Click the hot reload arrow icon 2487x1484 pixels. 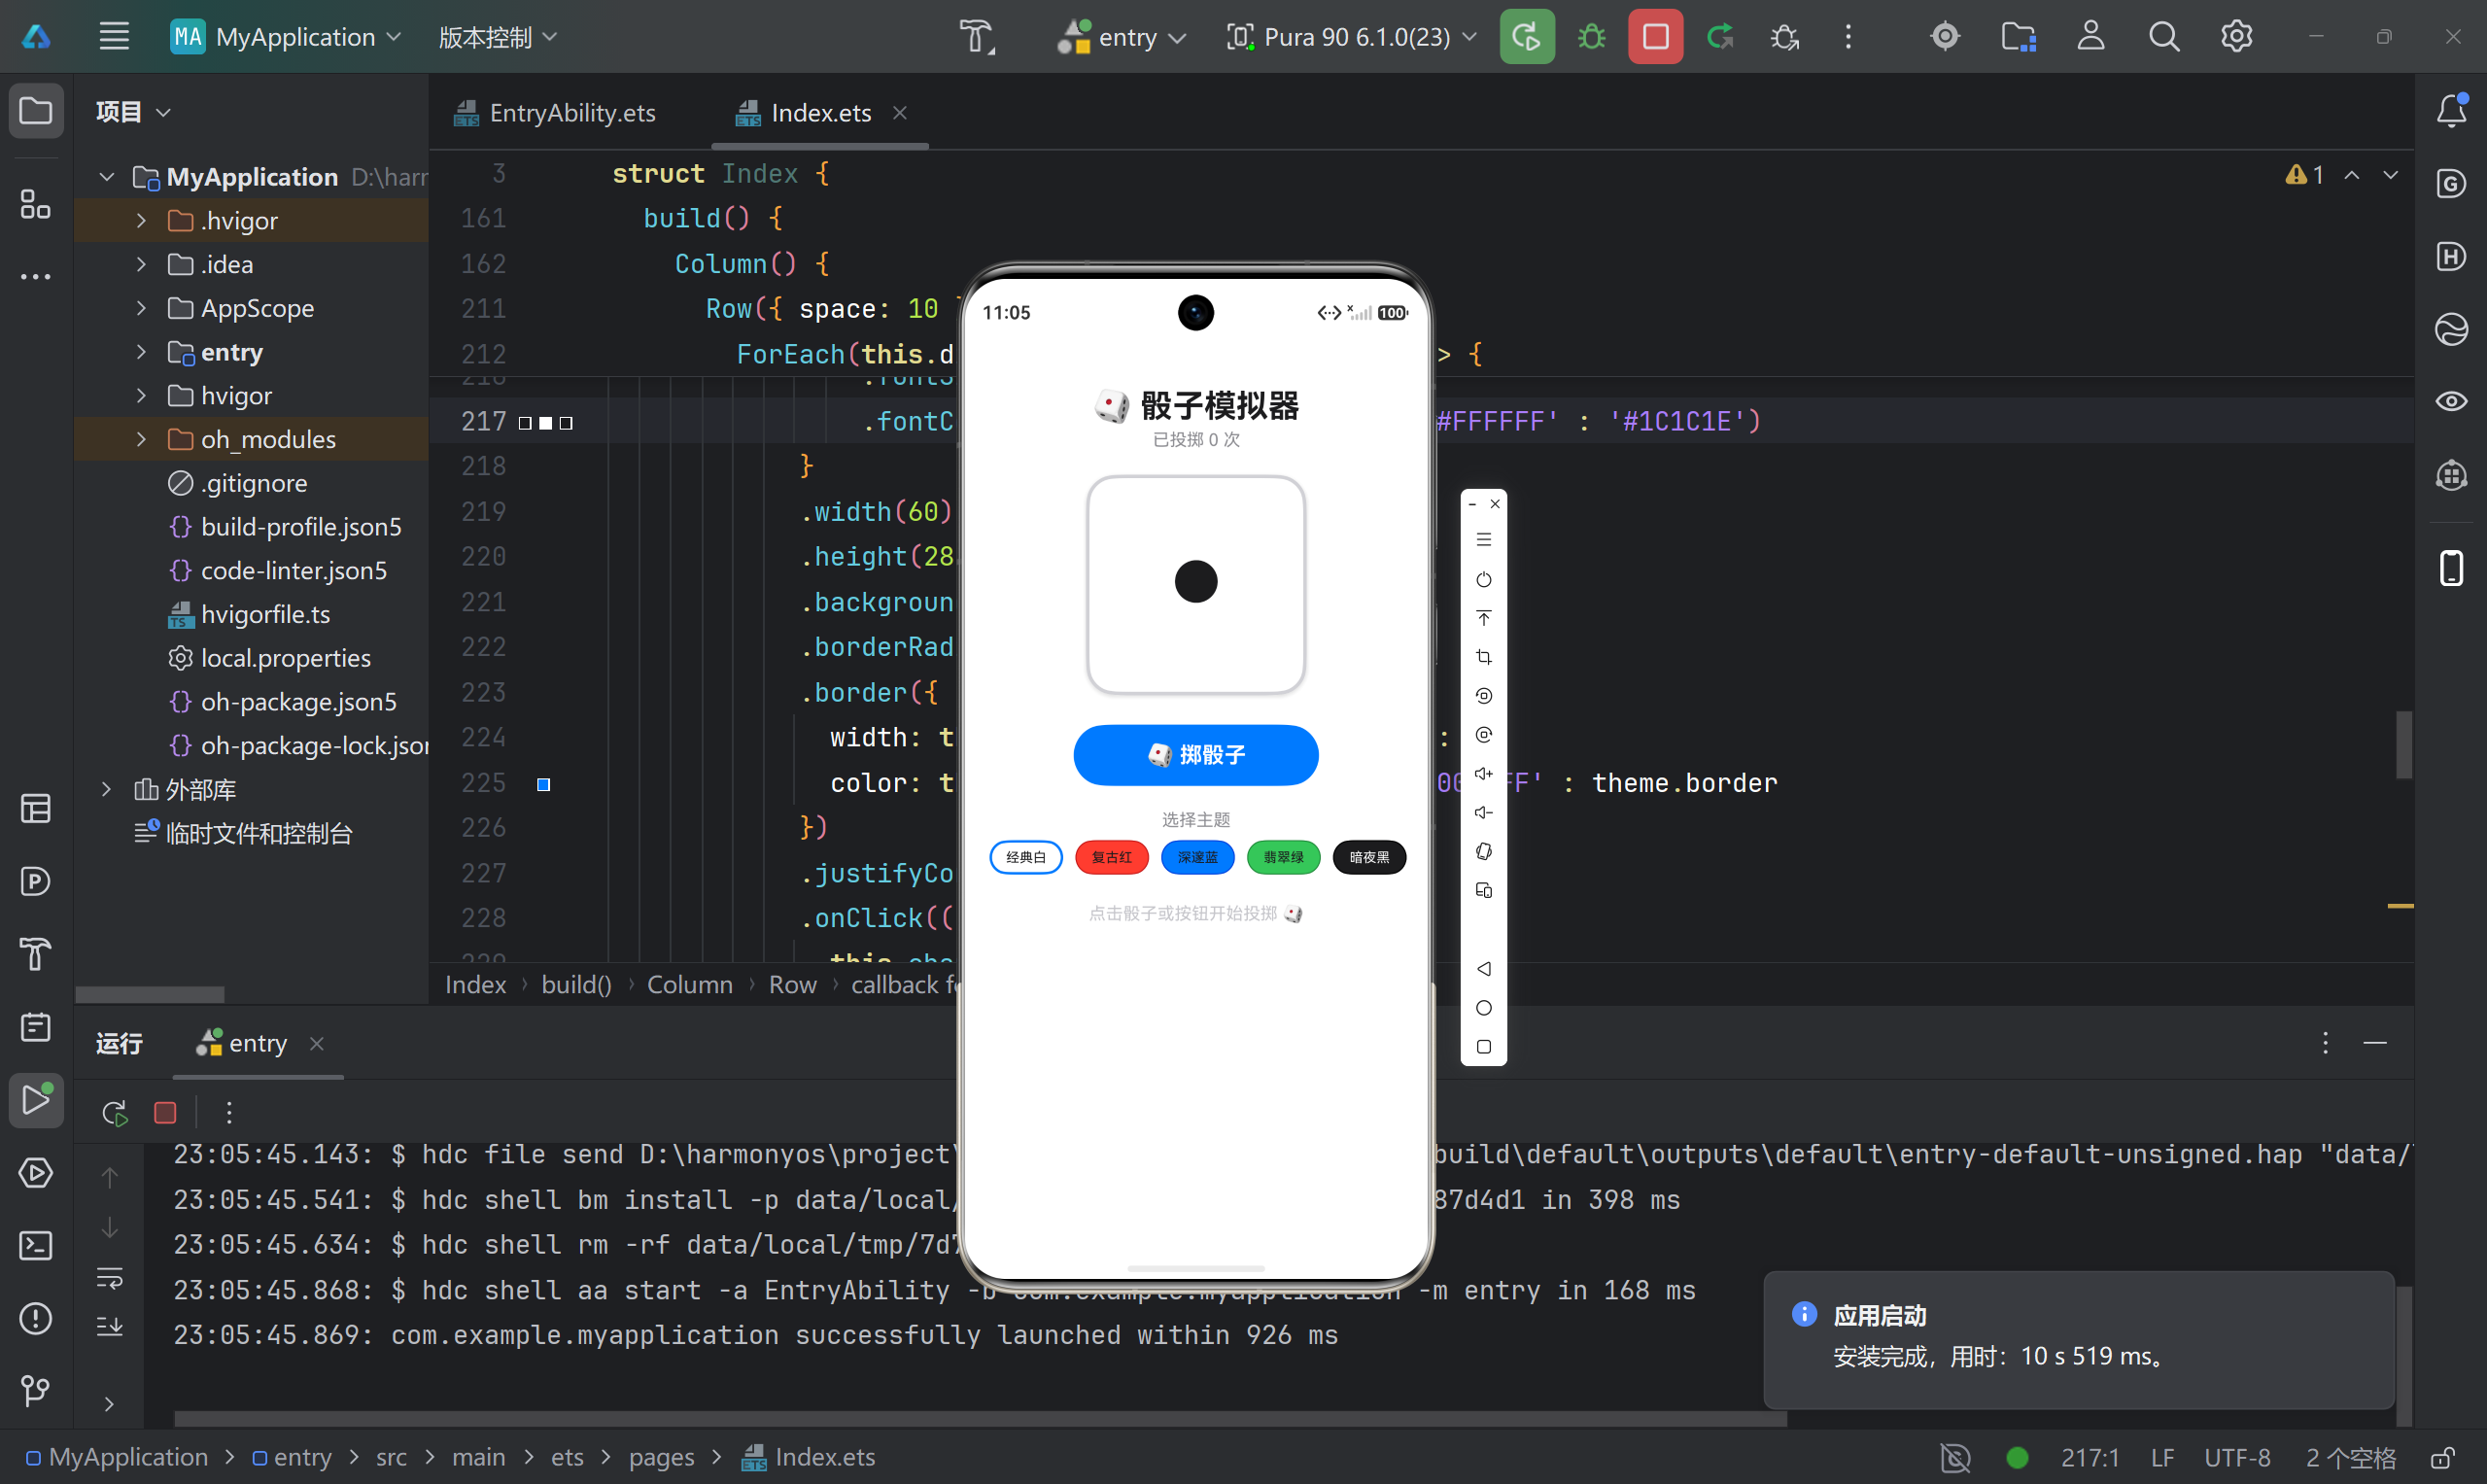[1720, 37]
